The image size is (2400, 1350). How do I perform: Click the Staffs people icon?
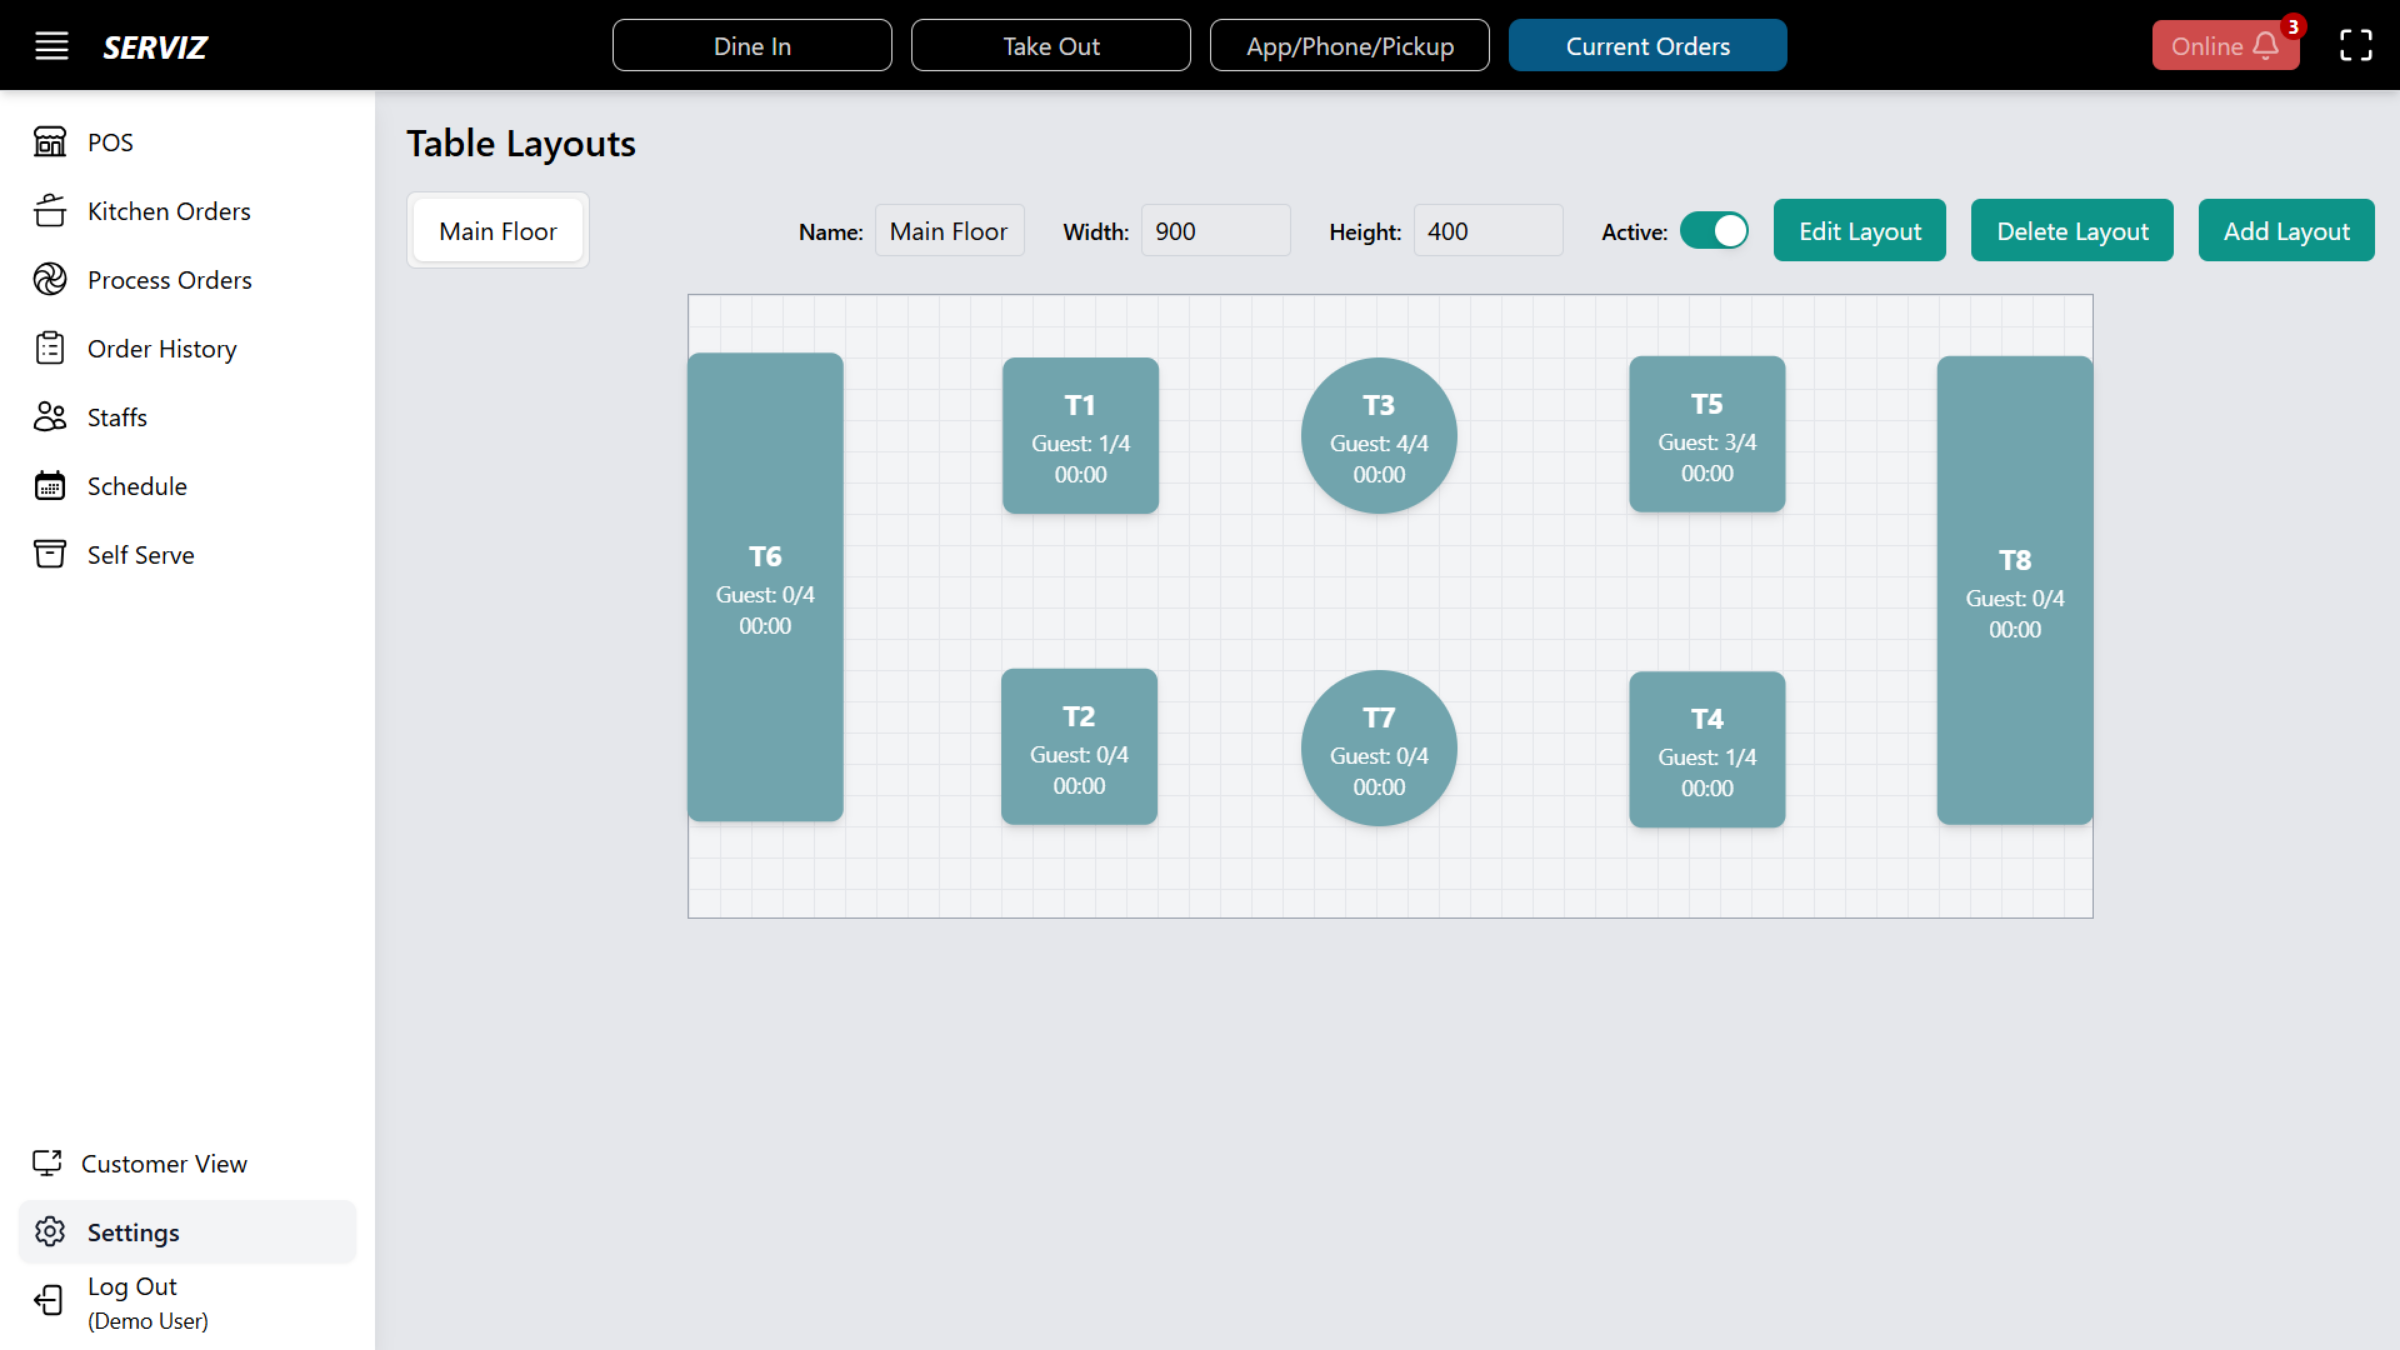click(50, 417)
